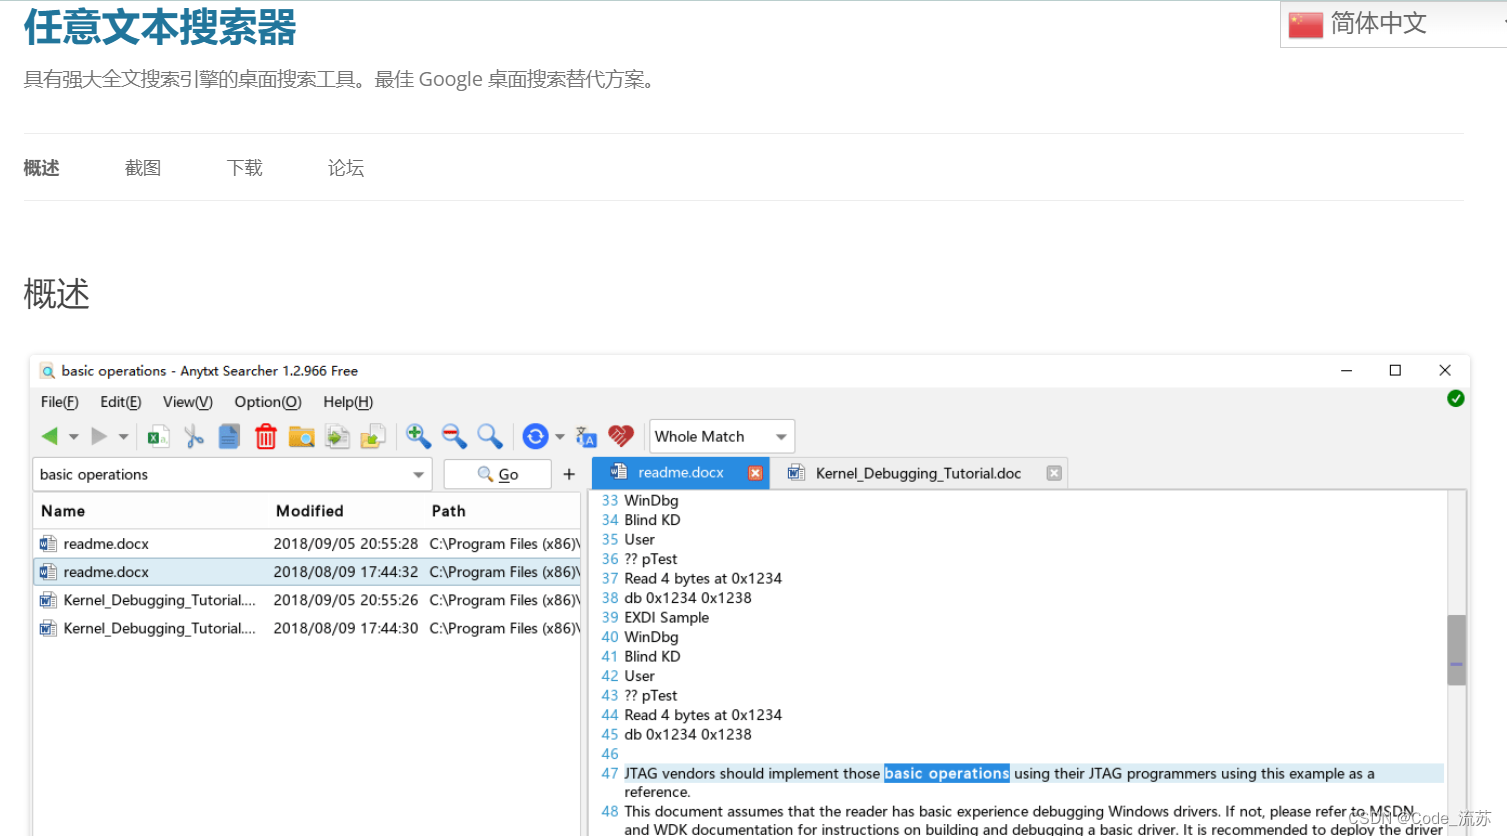Click the China flag language icon
The image size is (1507, 836).
(1306, 24)
